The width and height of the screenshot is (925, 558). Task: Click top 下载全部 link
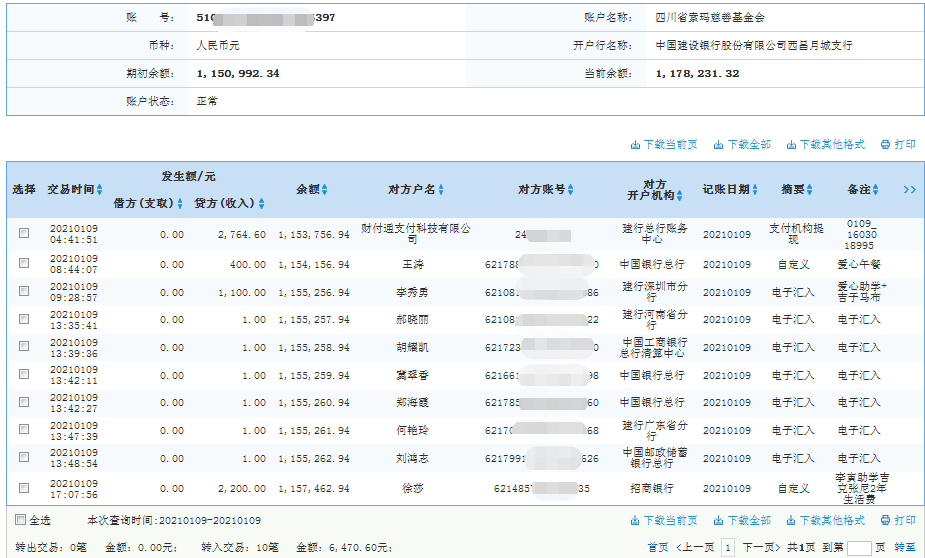[742, 145]
